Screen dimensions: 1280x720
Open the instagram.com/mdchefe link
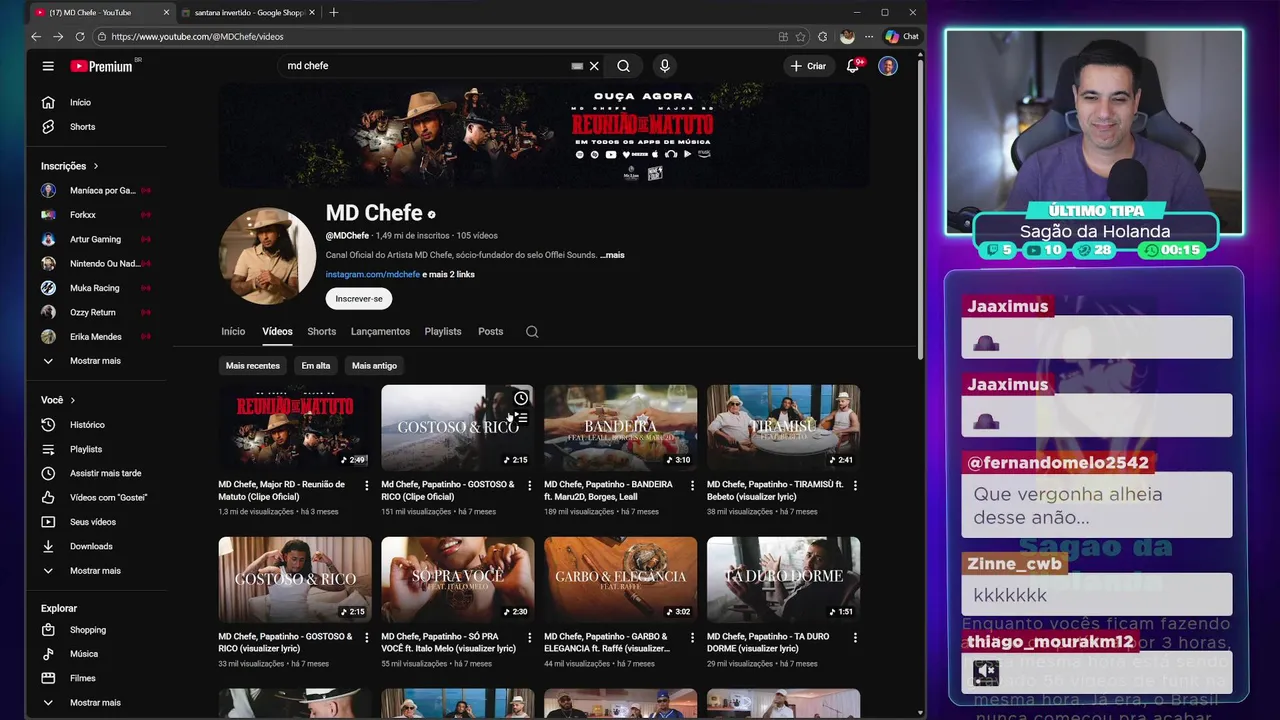click(372, 275)
